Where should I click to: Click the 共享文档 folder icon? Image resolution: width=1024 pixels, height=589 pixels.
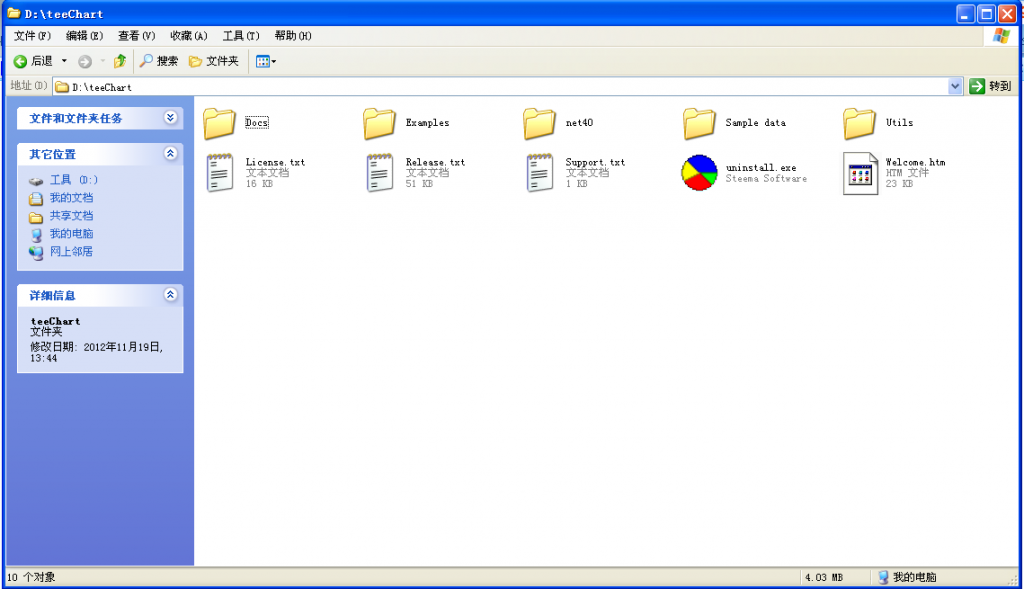click(36, 217)
